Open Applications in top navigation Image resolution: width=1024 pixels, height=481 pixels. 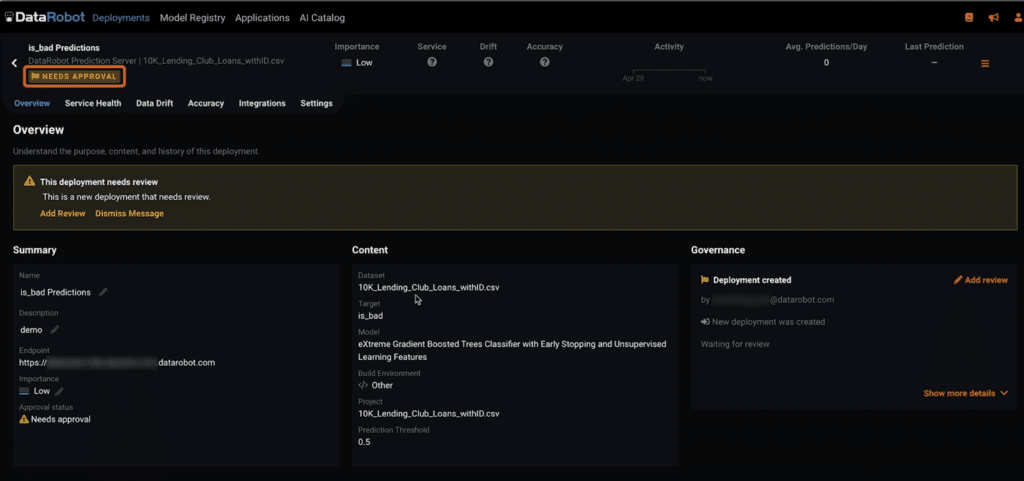click(262, 18)
